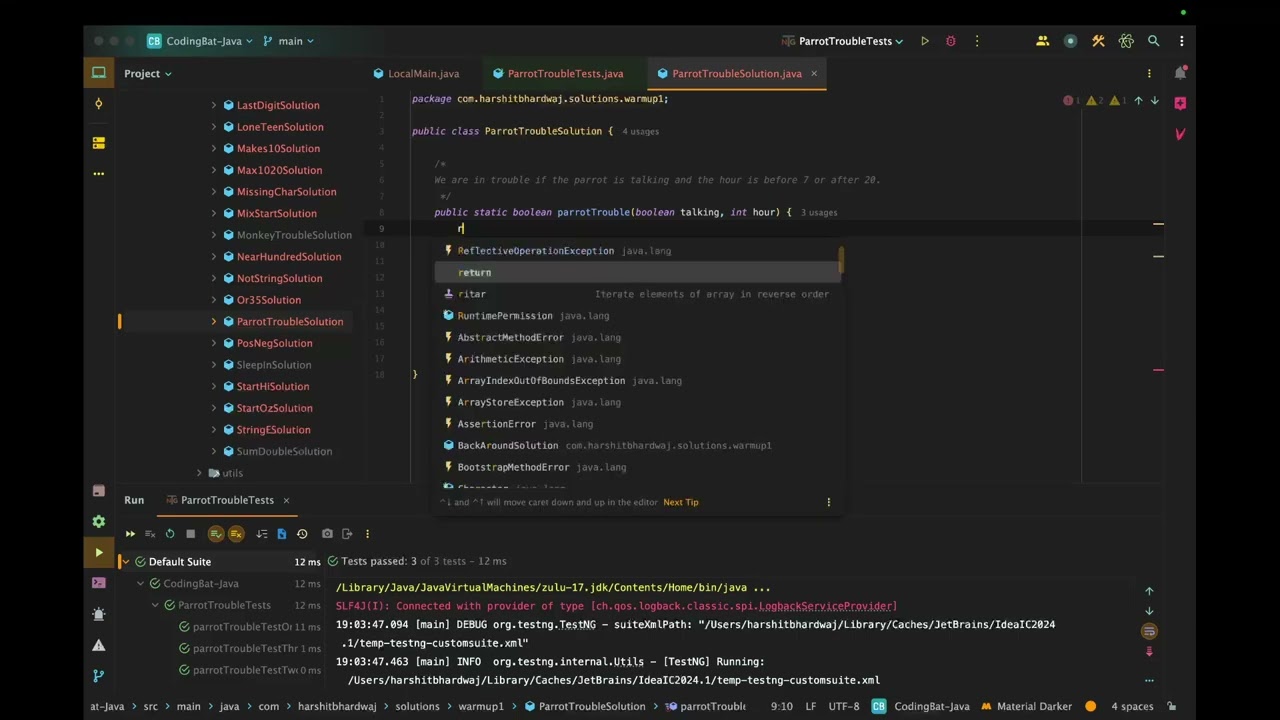
Task: Choose the return keyword completion
Action: coord(638,273)
